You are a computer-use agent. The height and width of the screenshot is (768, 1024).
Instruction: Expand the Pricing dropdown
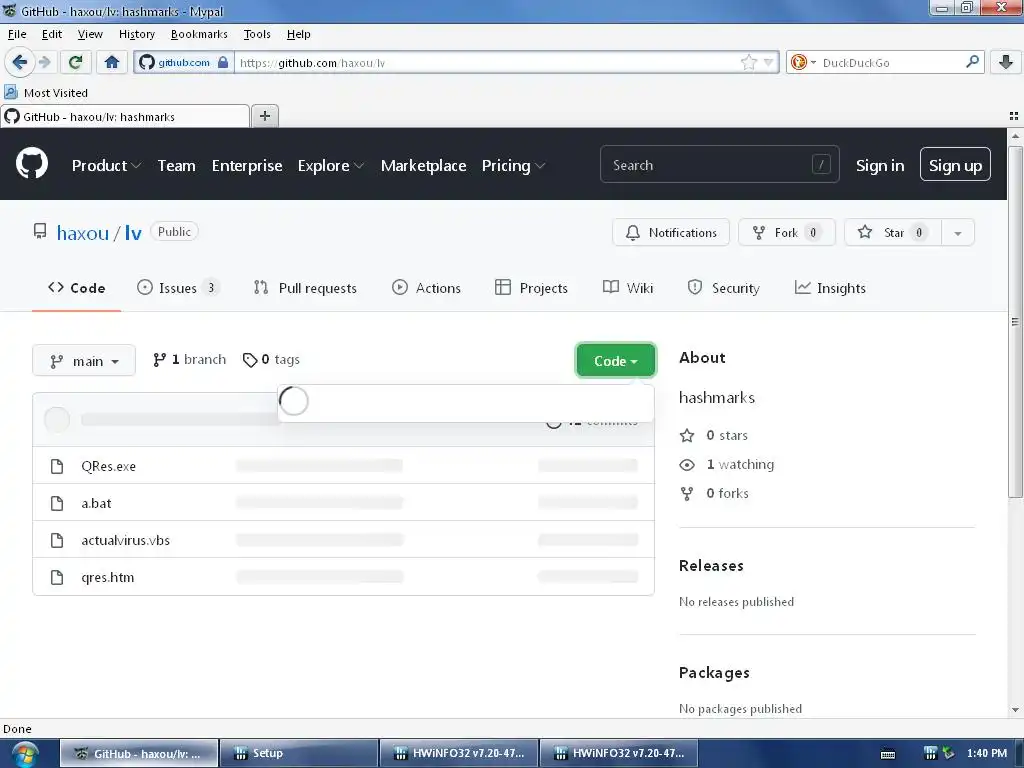(x=513, y=166)
